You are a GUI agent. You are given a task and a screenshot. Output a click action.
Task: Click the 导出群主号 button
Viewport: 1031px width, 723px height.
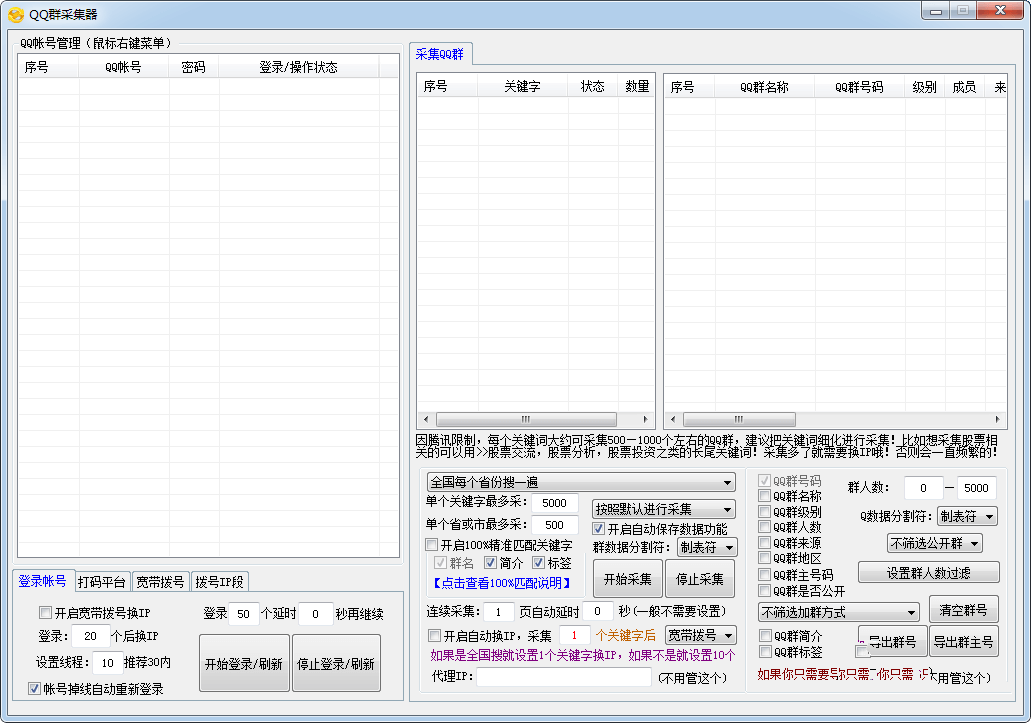[x=964, y=641]
